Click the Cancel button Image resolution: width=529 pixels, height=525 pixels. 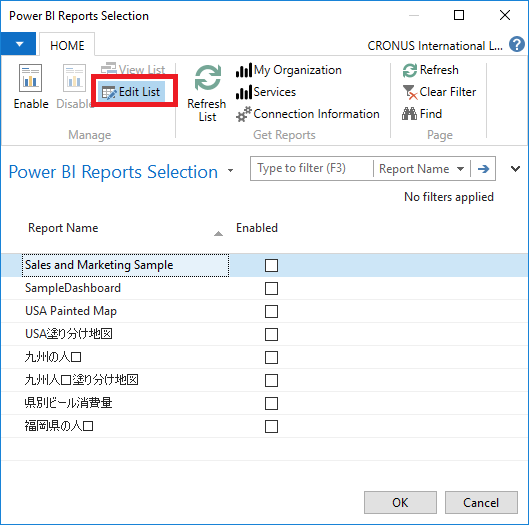click(x=481, y=502)
